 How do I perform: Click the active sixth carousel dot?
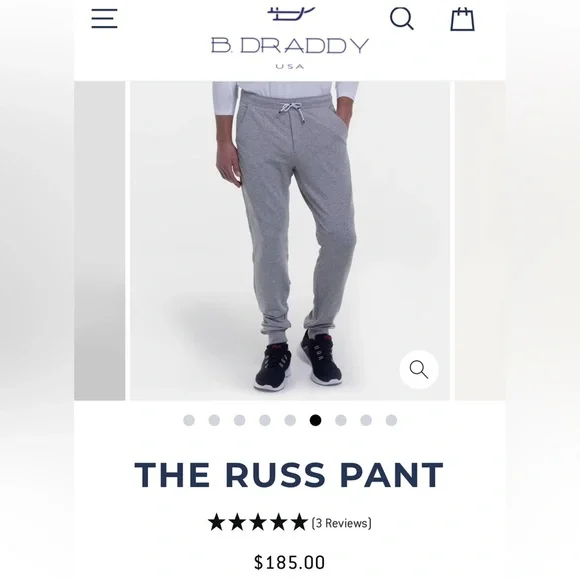[316, 420]
